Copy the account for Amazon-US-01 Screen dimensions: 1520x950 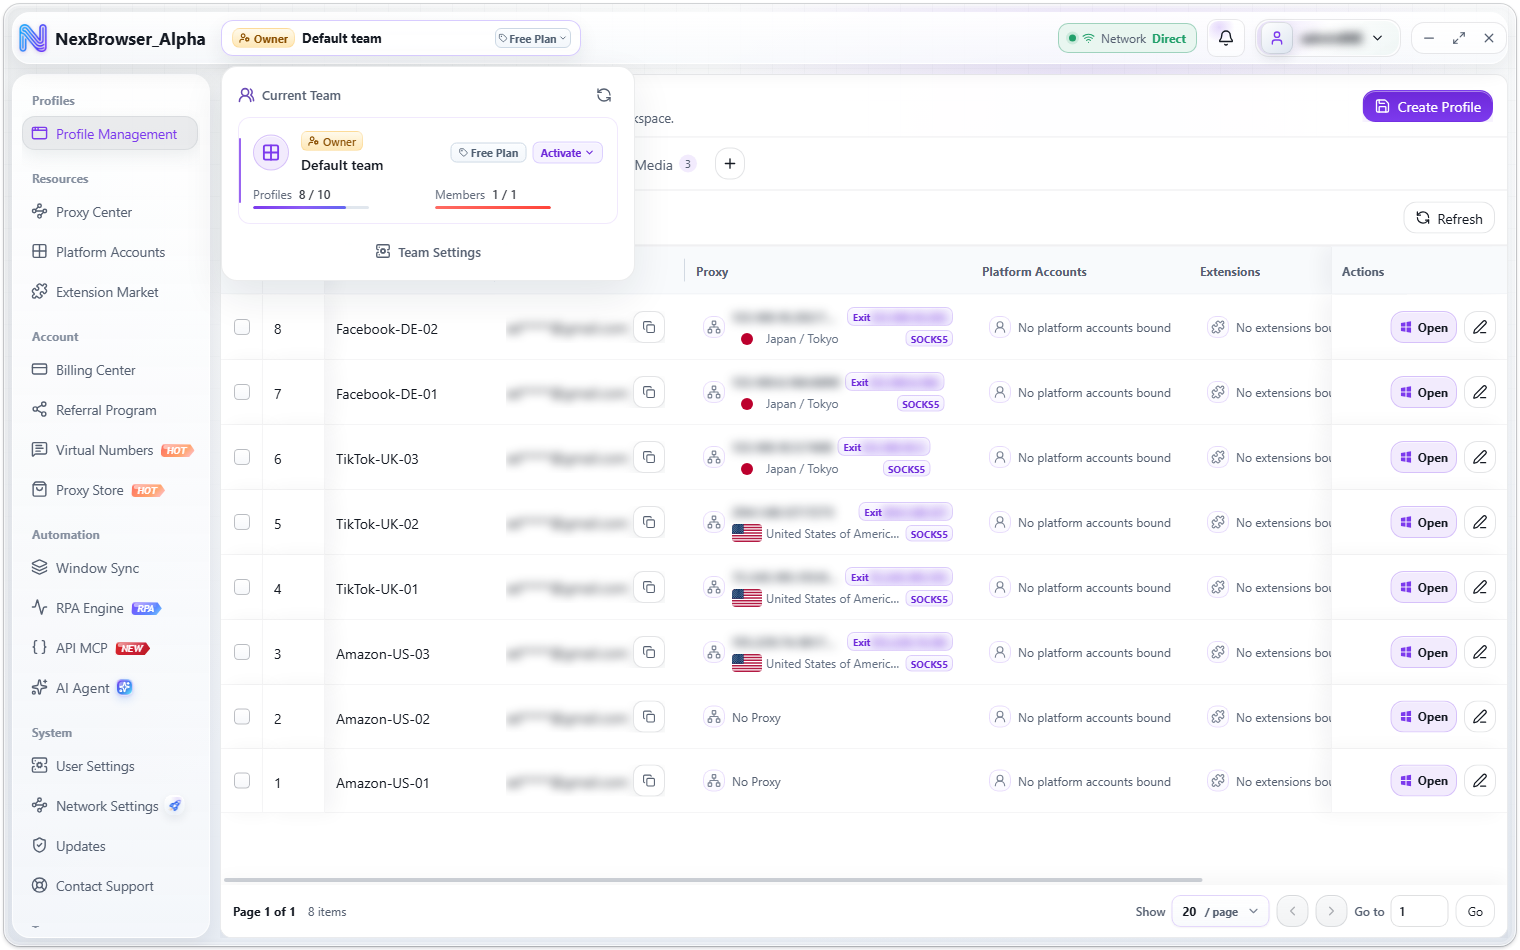point(649,781)
